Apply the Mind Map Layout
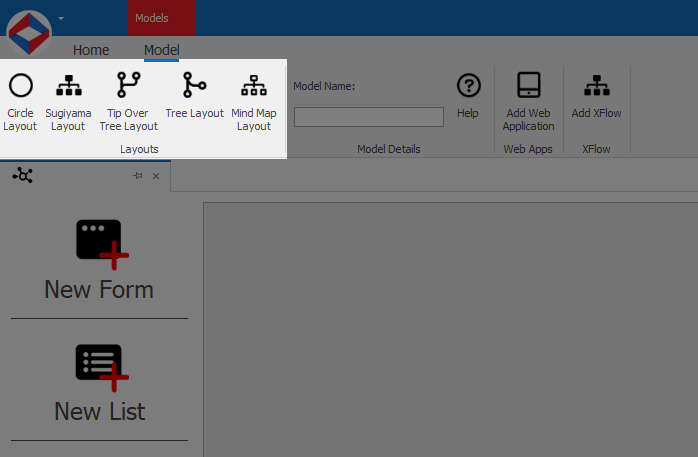The width and height of the screenshot is (698, 457). (x=254, y=102)
